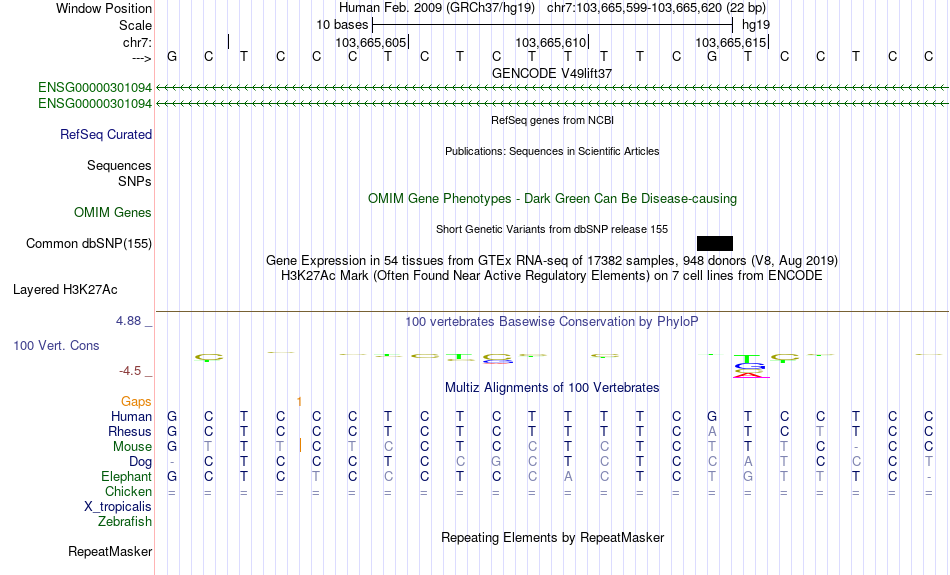
Task: Click Basewise Conservation by PhyloP title
Action: pyautogui.click(x=552, y=322)
